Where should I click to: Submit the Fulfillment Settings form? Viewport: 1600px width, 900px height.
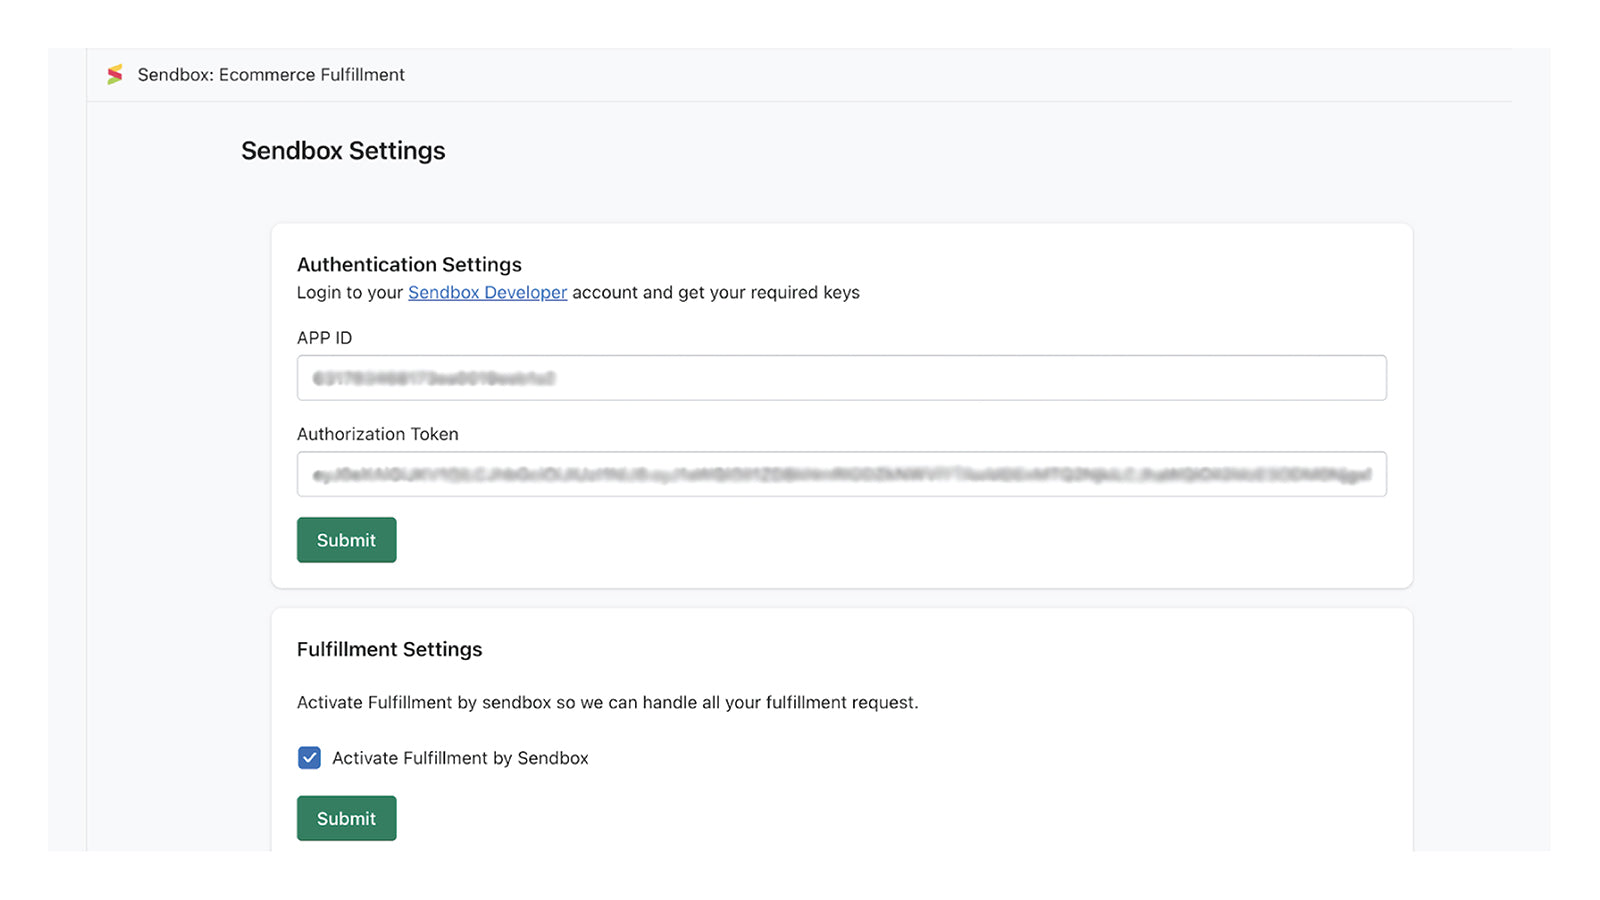[x=346, y=818]
